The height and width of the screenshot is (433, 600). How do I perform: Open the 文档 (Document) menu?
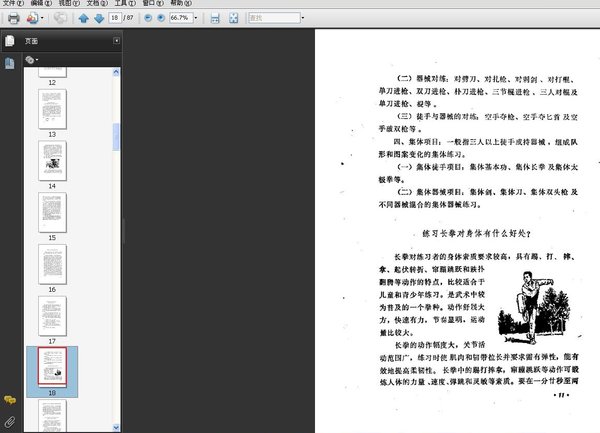97,3
